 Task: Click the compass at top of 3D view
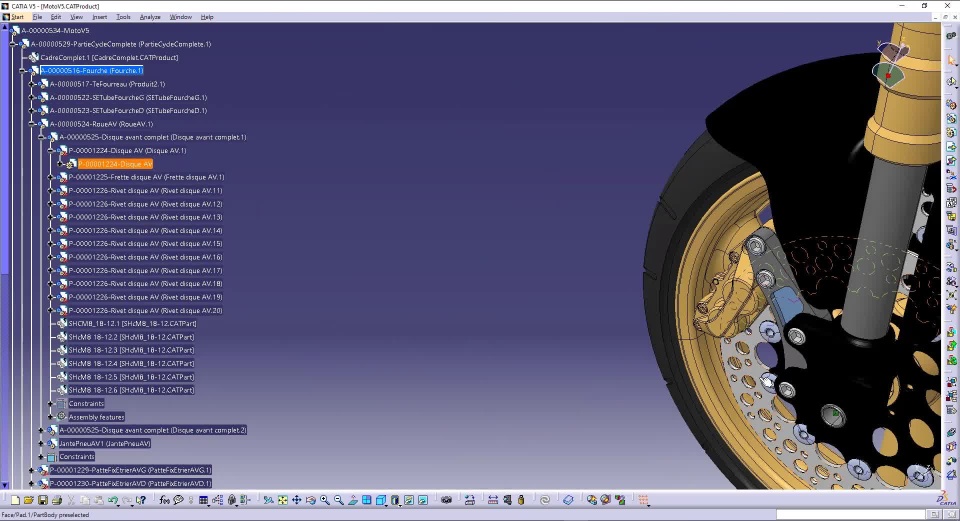pos(891,64)
